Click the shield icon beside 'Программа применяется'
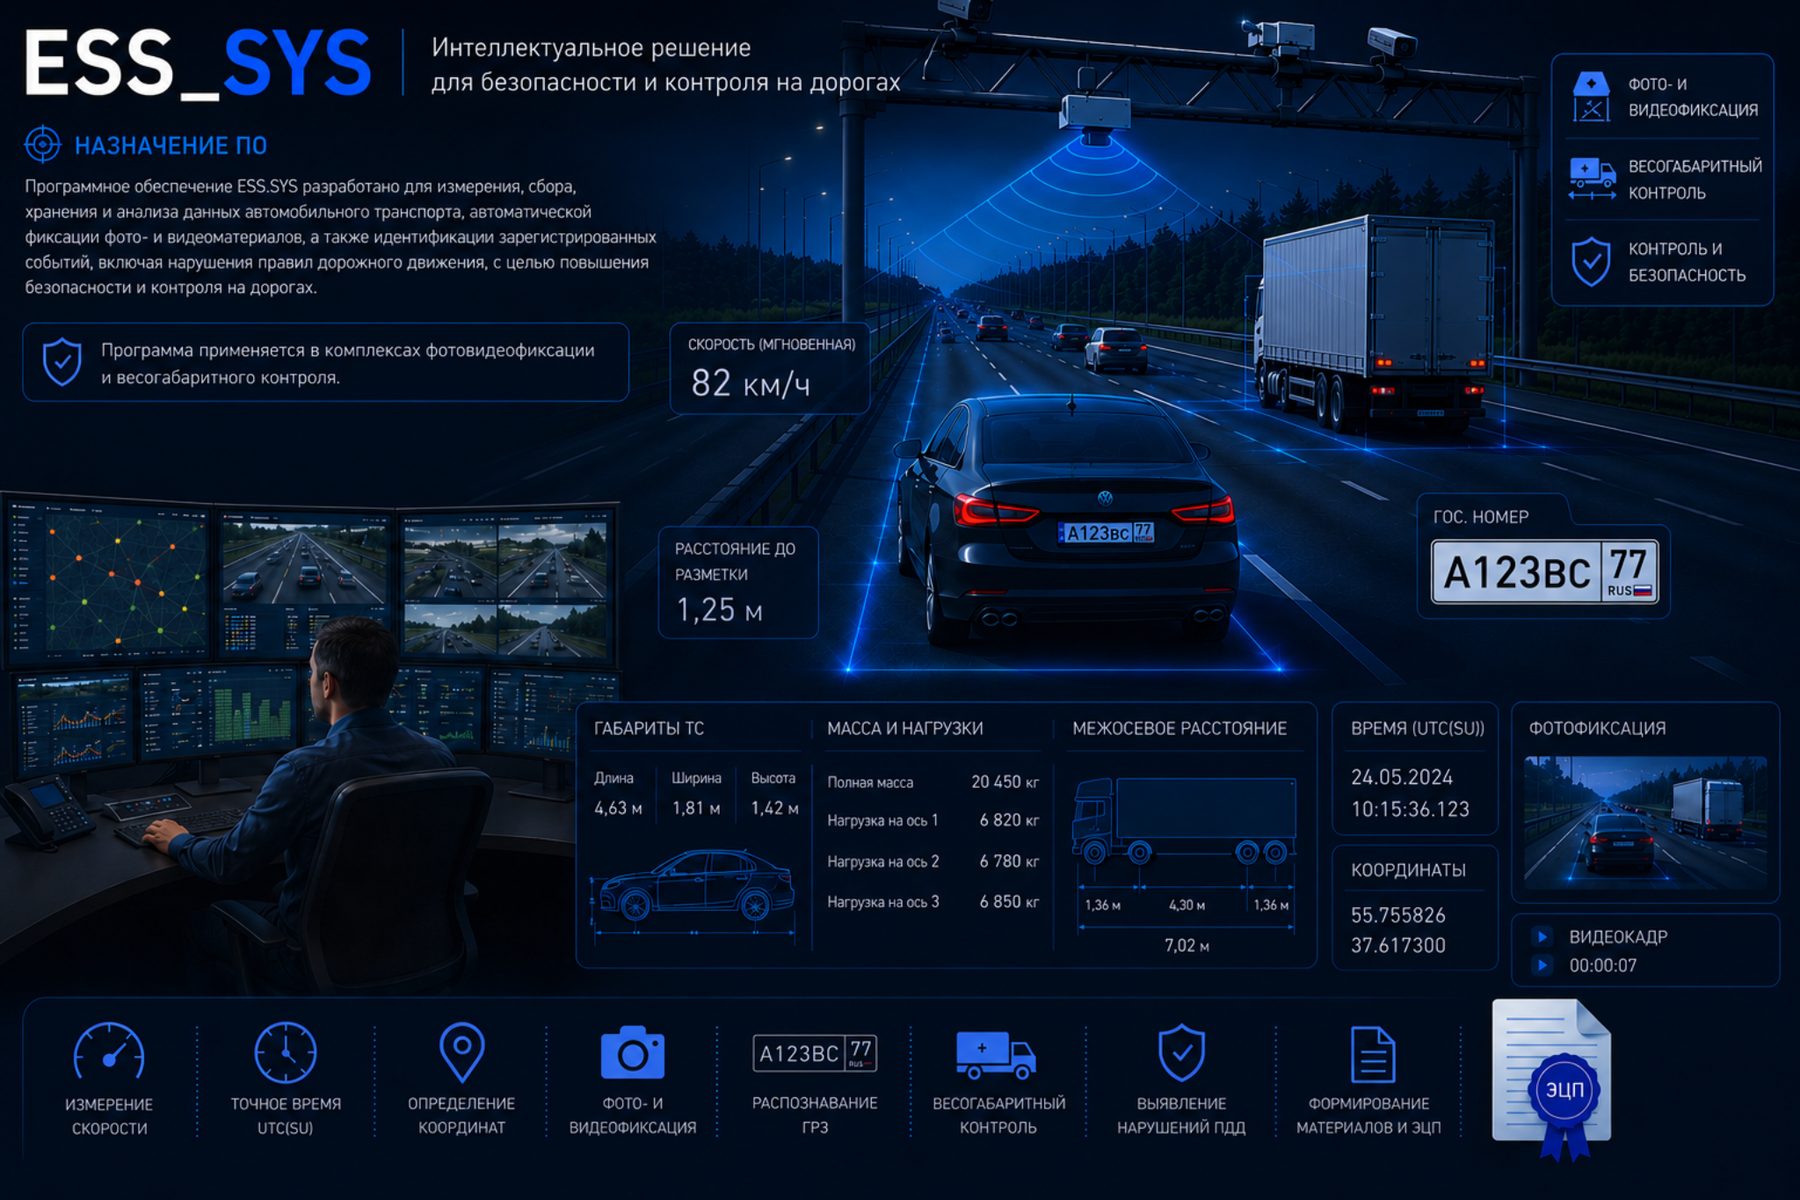Viewport: 1800px width, 1200px height. coord(62,361)
